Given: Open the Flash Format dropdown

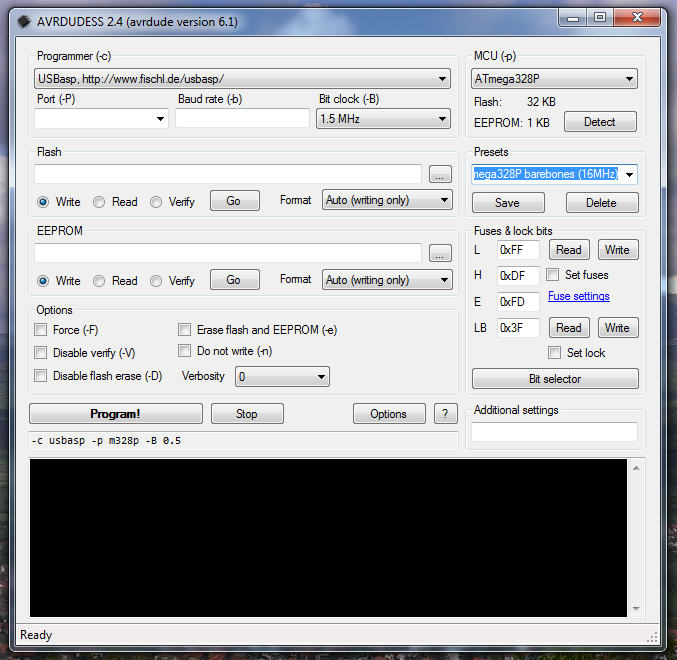Looking at the screenshot, I should (x=387, y=200).
